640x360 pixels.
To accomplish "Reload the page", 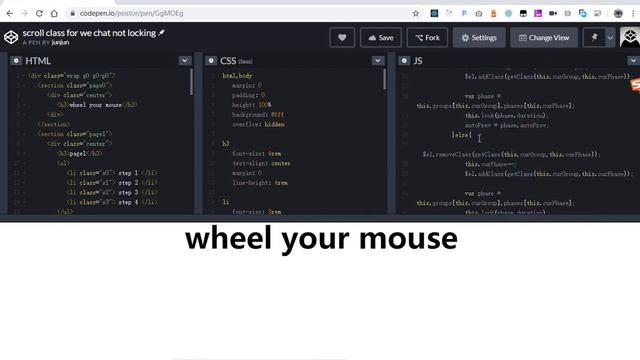I will 39,13.
